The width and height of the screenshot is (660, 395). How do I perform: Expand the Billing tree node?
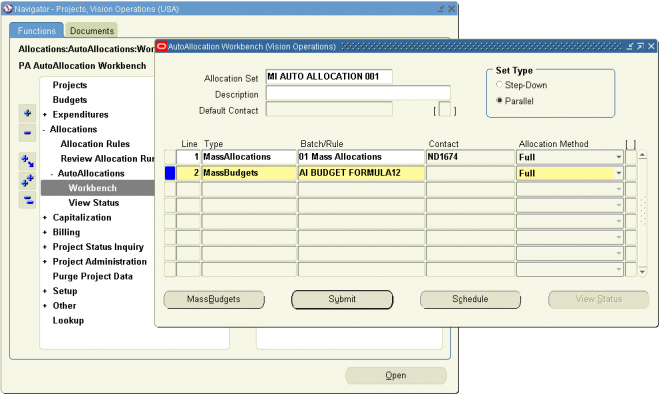point(45,232)
